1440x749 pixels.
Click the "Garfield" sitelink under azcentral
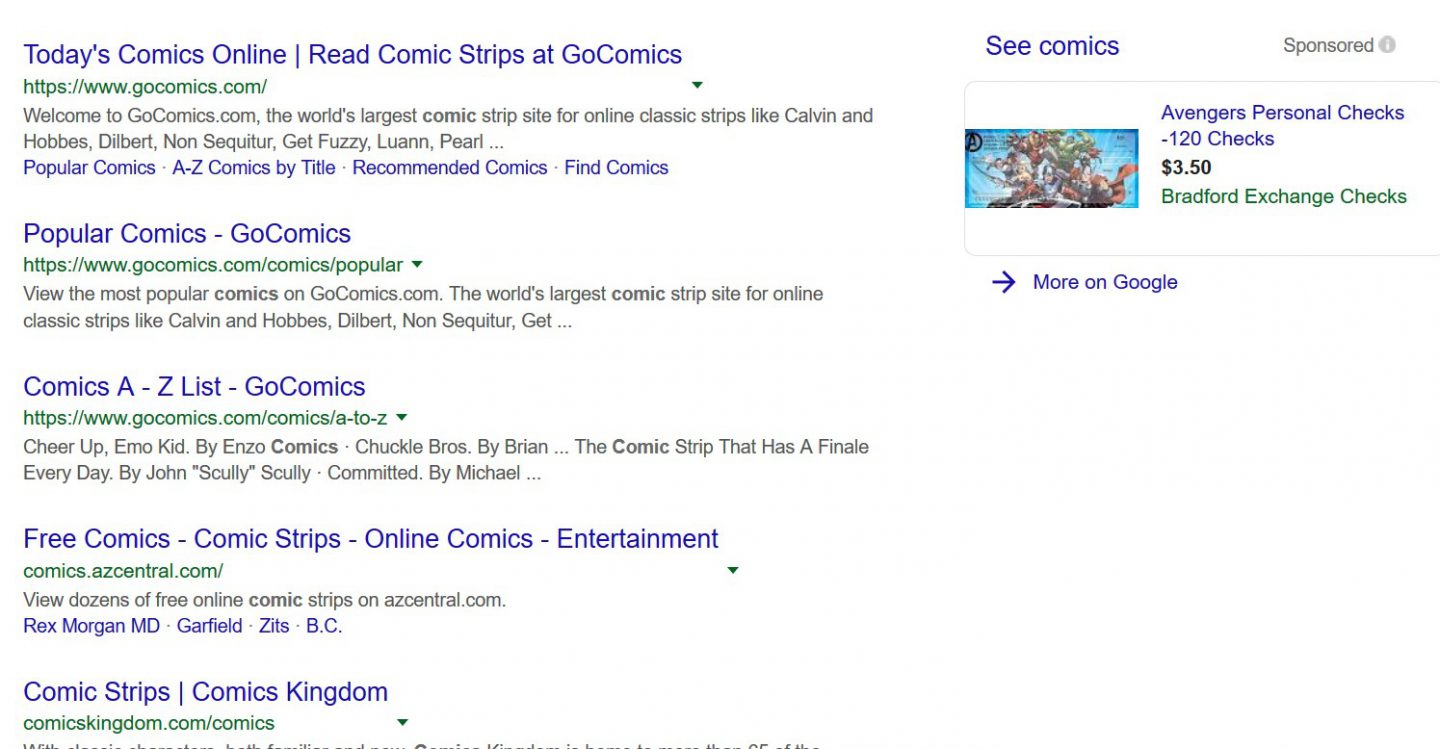point(209,626)
